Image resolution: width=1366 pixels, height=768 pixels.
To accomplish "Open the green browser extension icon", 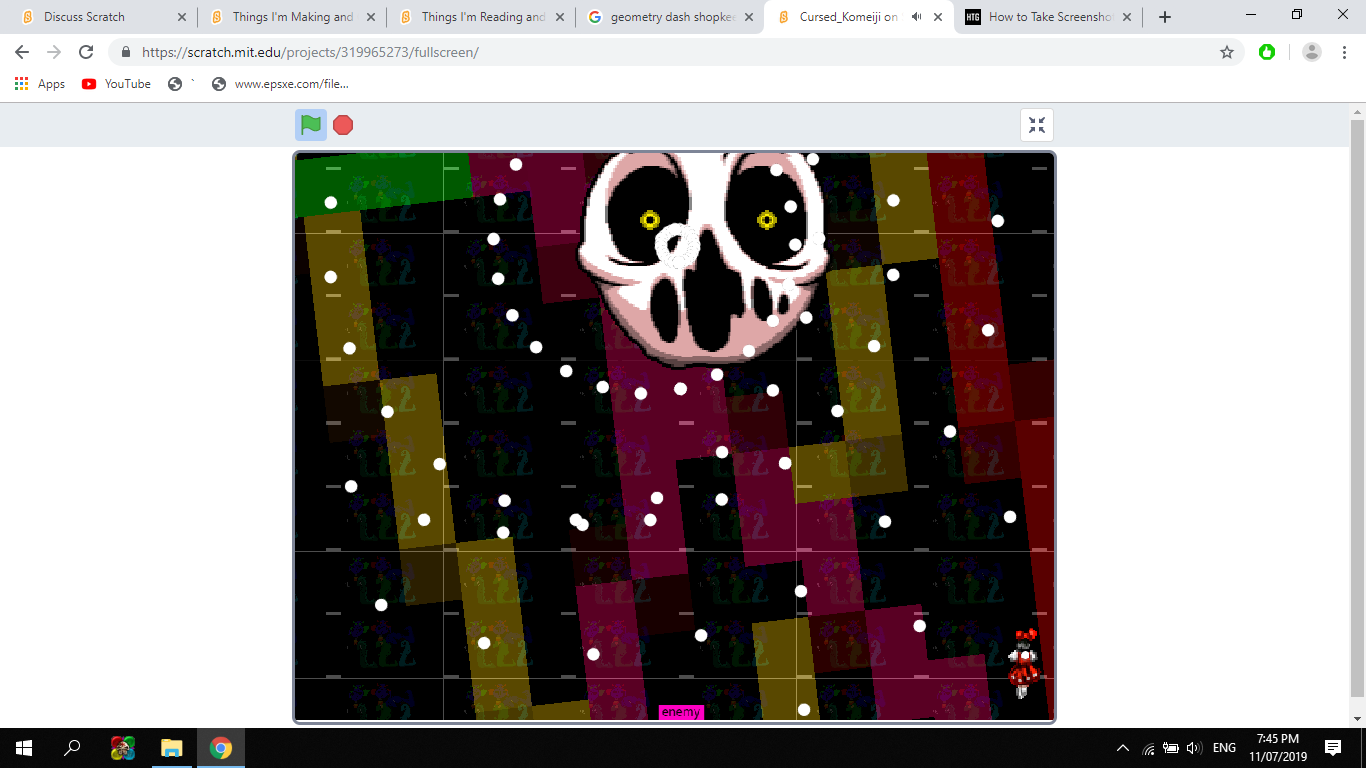I will pyautogui.click(x=1267, y=52).
